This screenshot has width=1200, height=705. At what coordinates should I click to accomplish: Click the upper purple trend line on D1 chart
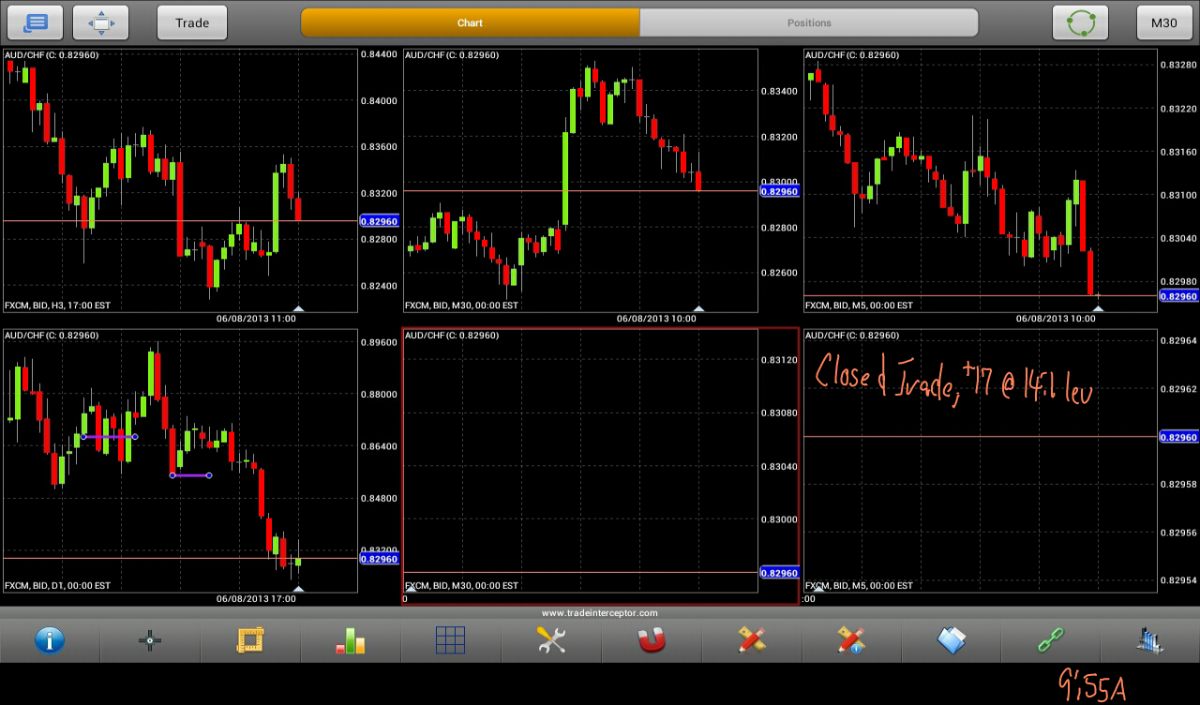pos(109,436)
